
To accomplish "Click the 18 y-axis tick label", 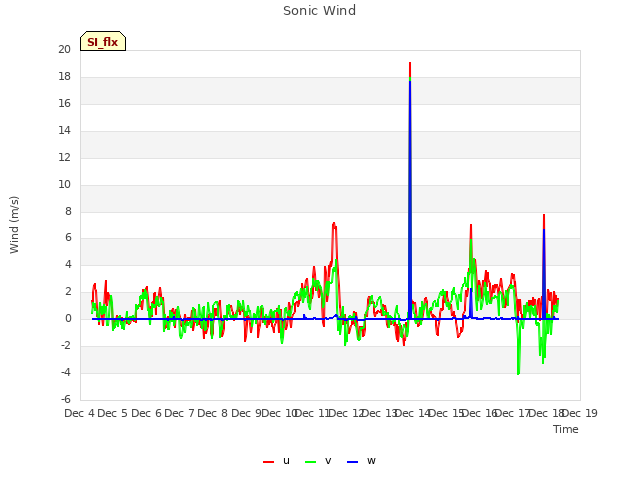I will 64,76.
